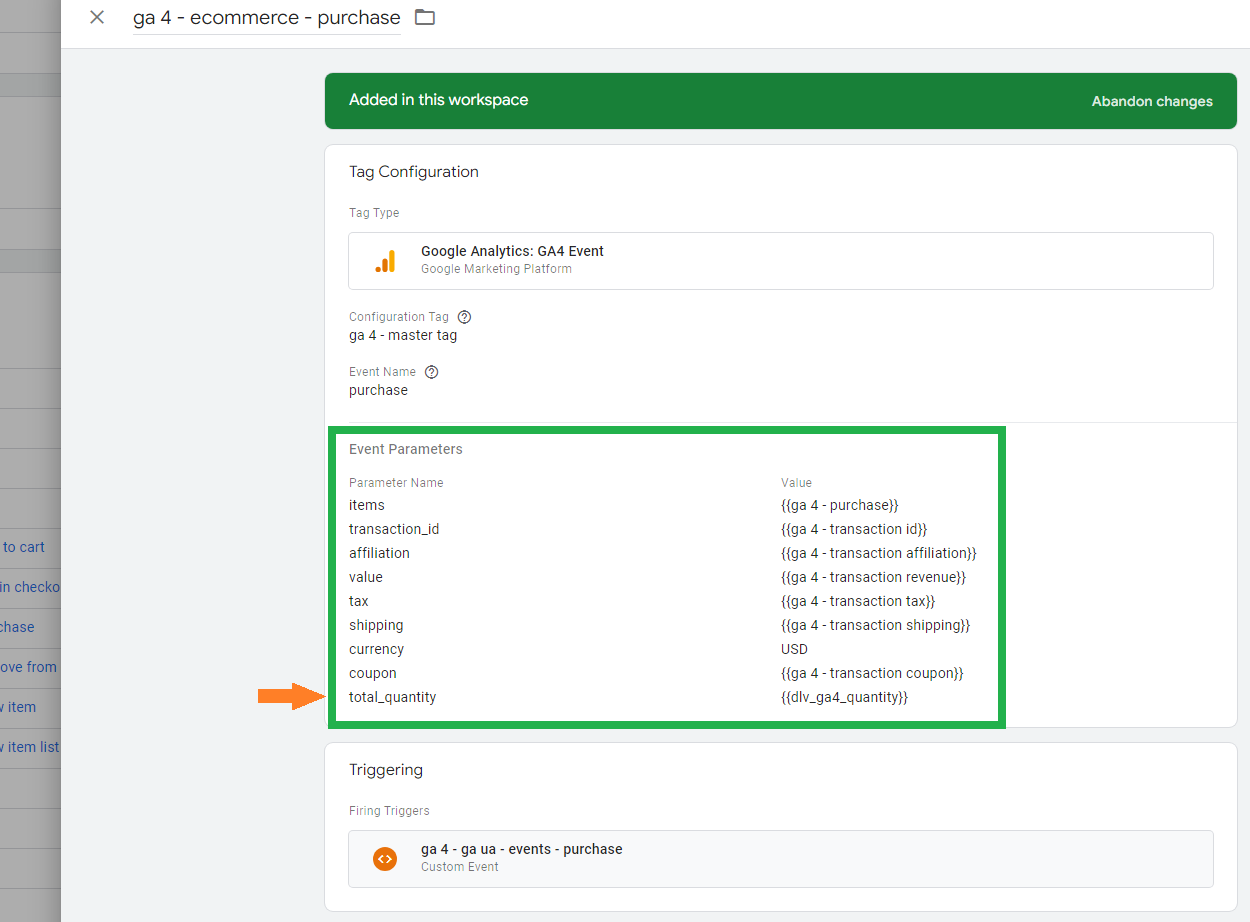Click the Triggering section heading
This screenshot has height=922, width=1250.
click(x=386, y=770)
